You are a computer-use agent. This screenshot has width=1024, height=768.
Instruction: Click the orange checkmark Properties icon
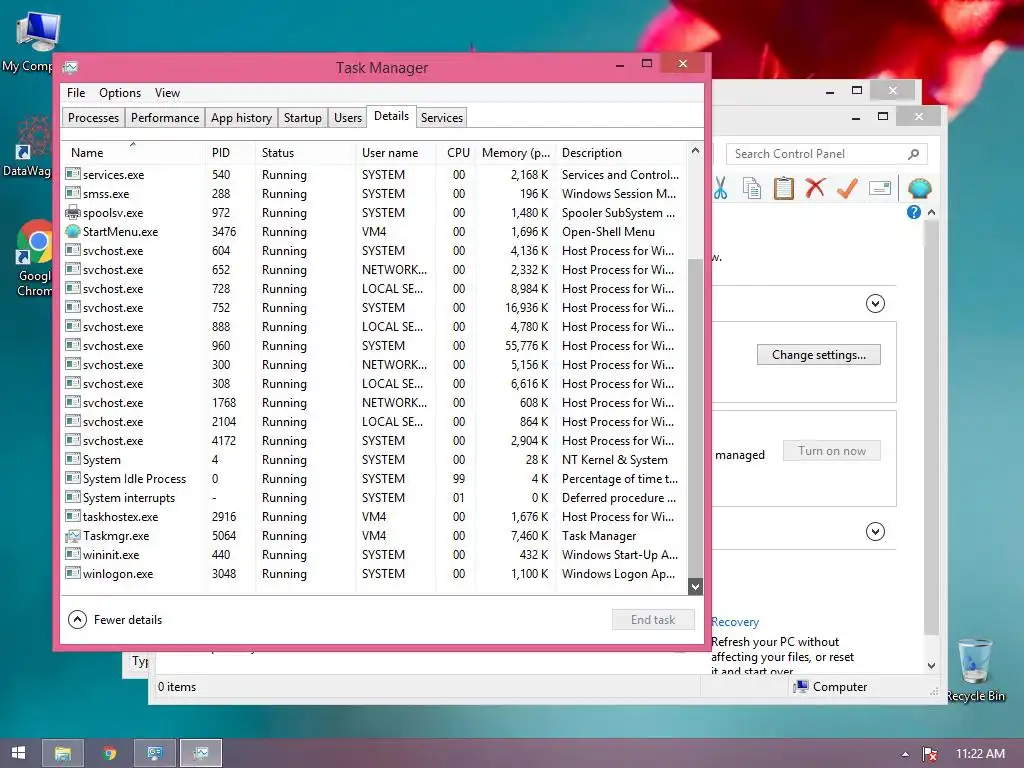tap(847, 188)
